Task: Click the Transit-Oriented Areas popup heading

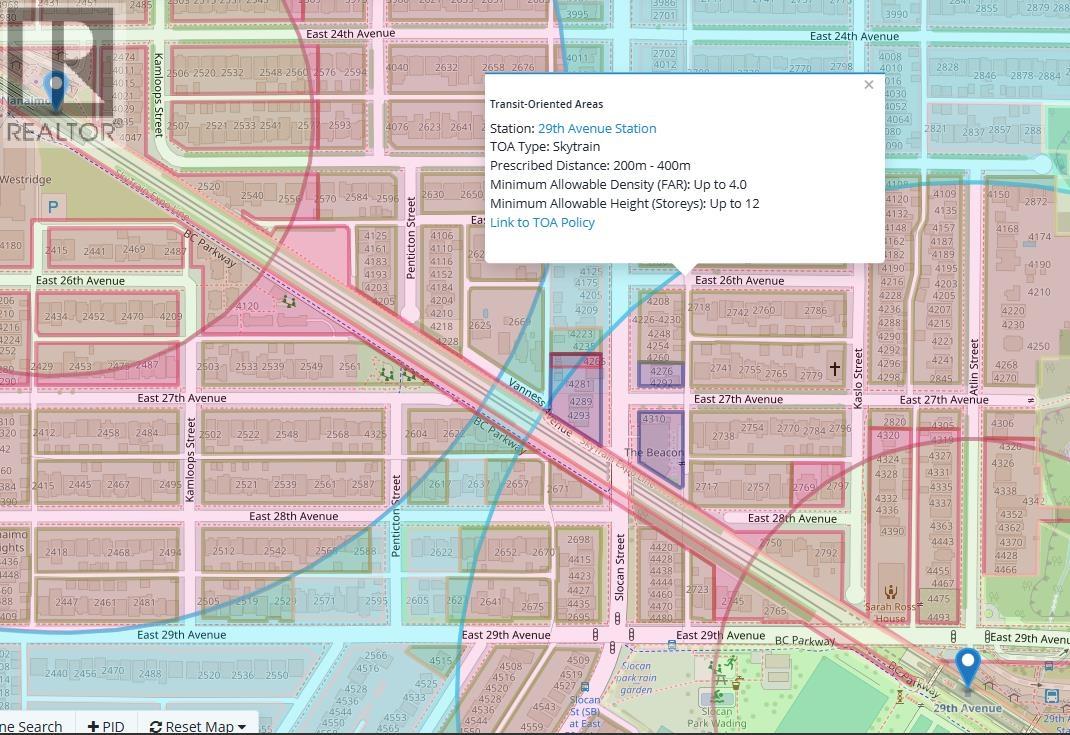Action: tap(546, 104)
